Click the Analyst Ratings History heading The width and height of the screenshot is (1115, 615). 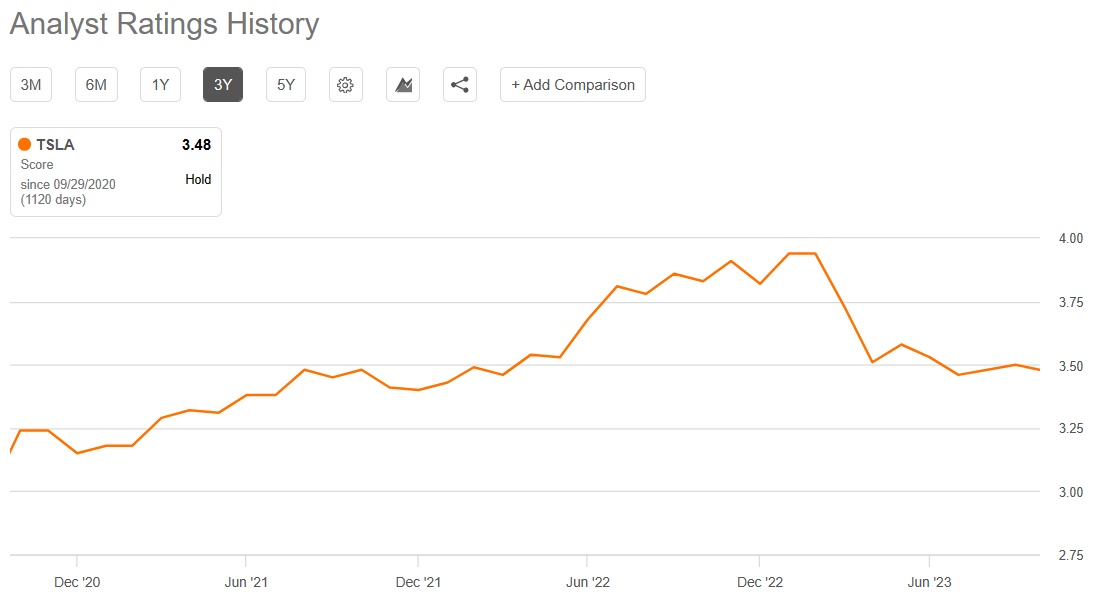(165, 24)
